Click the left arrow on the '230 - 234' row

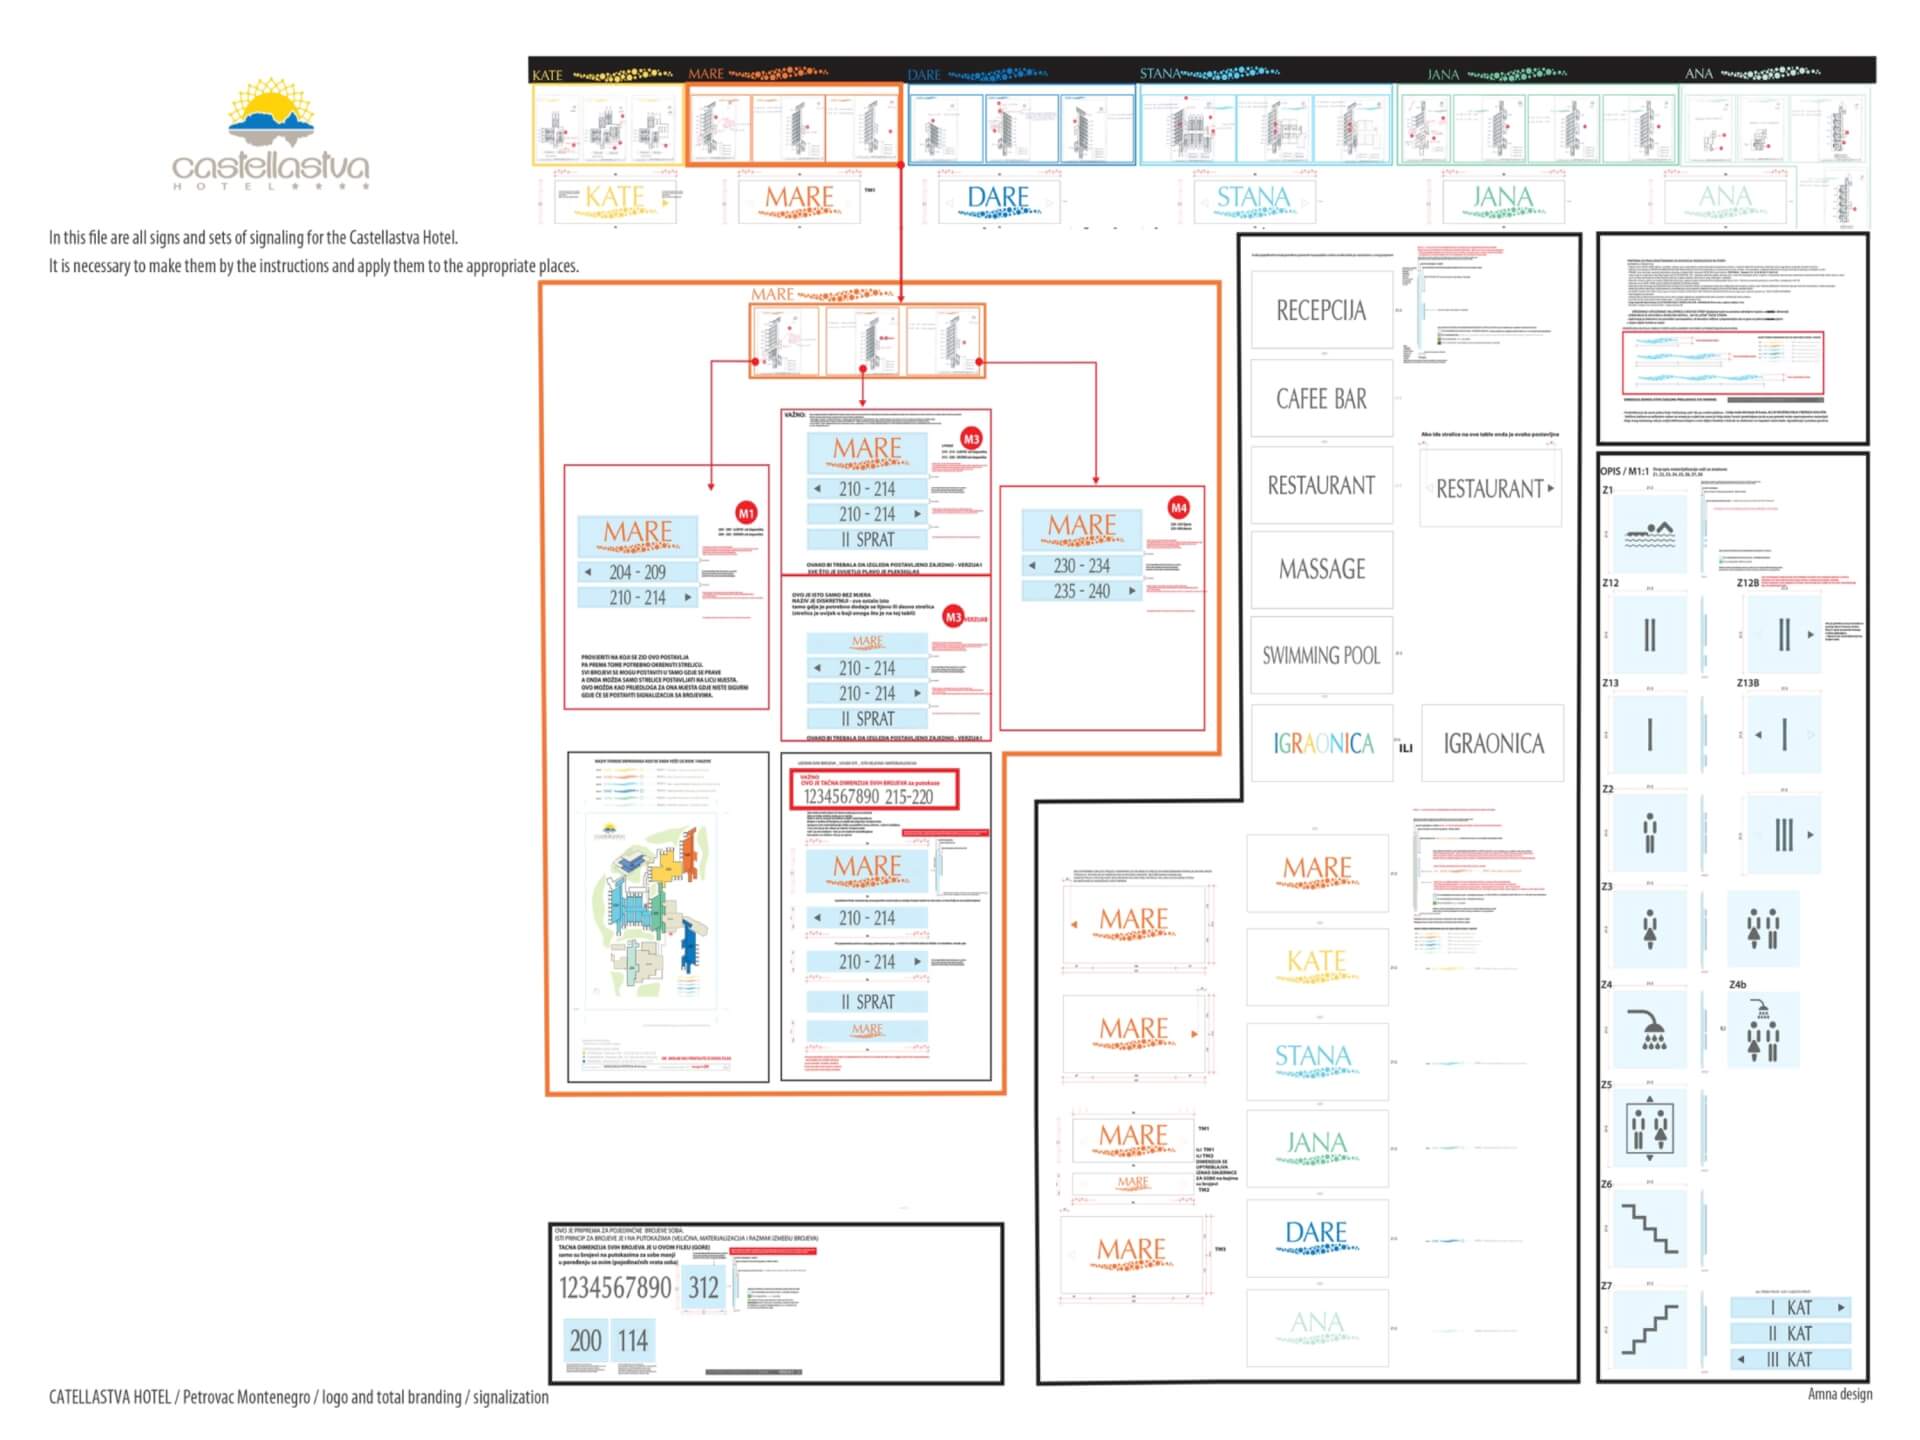tap(1032, 566)
